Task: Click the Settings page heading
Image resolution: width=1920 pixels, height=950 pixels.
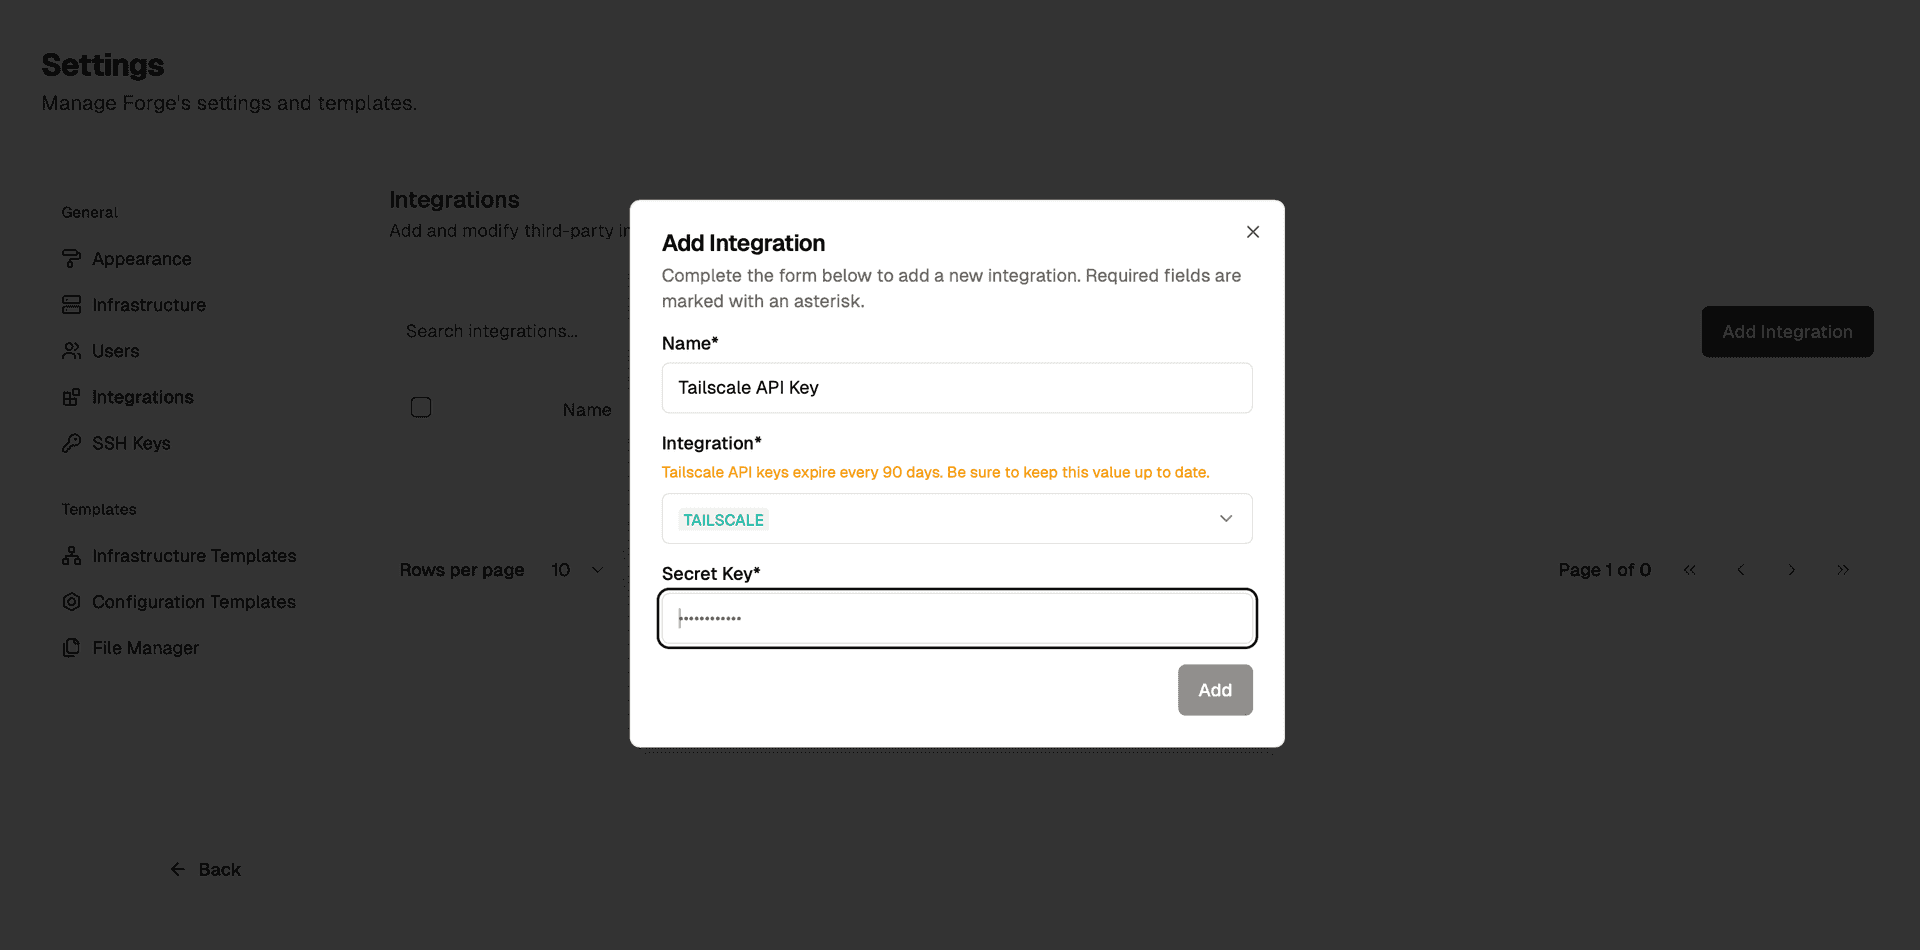Action: coord(103,65)
